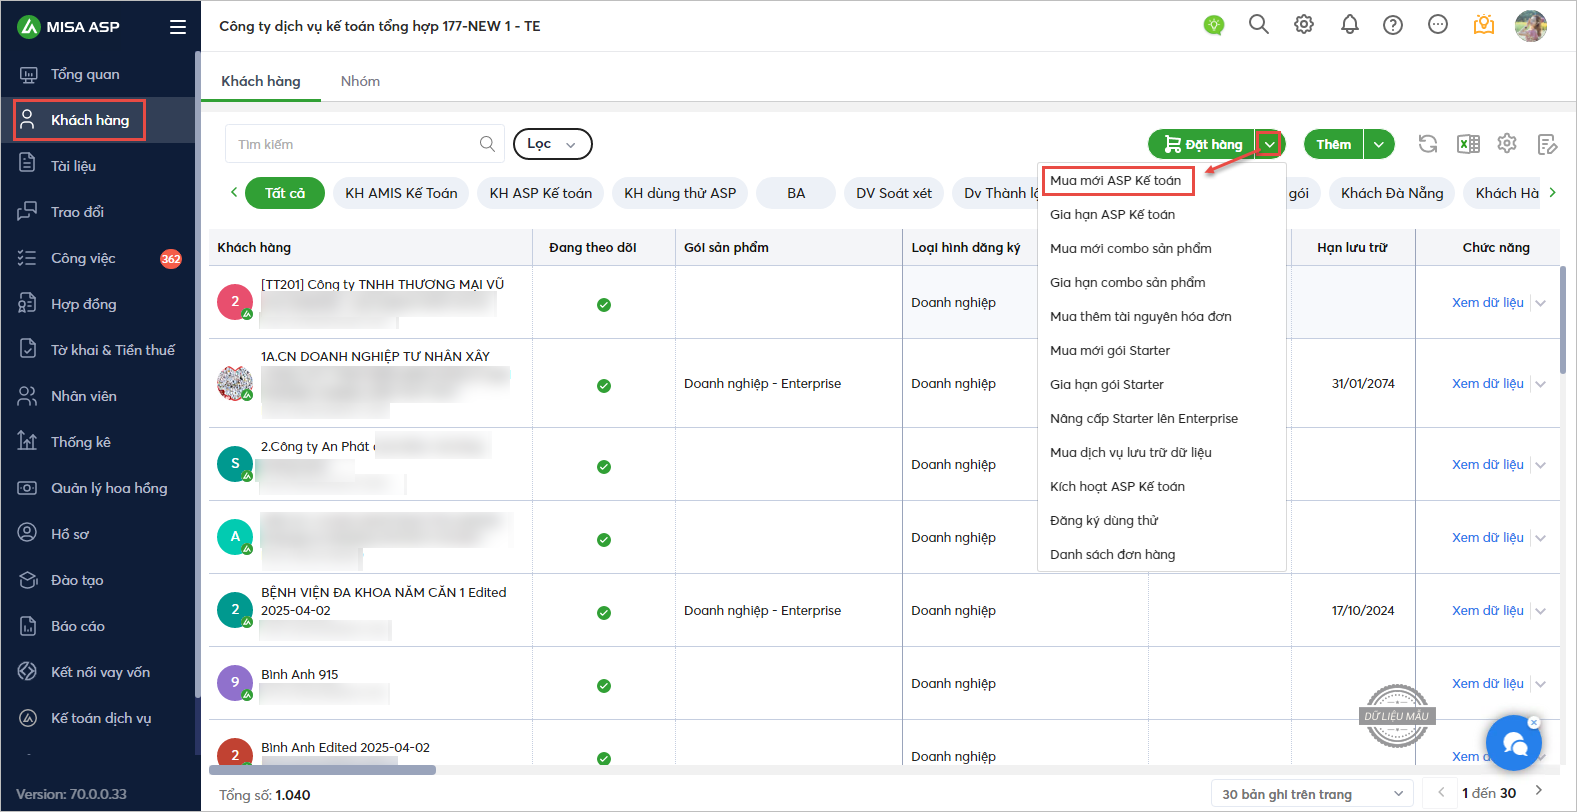Expand actions arrow for An Phát row

tap(1541, 465)
